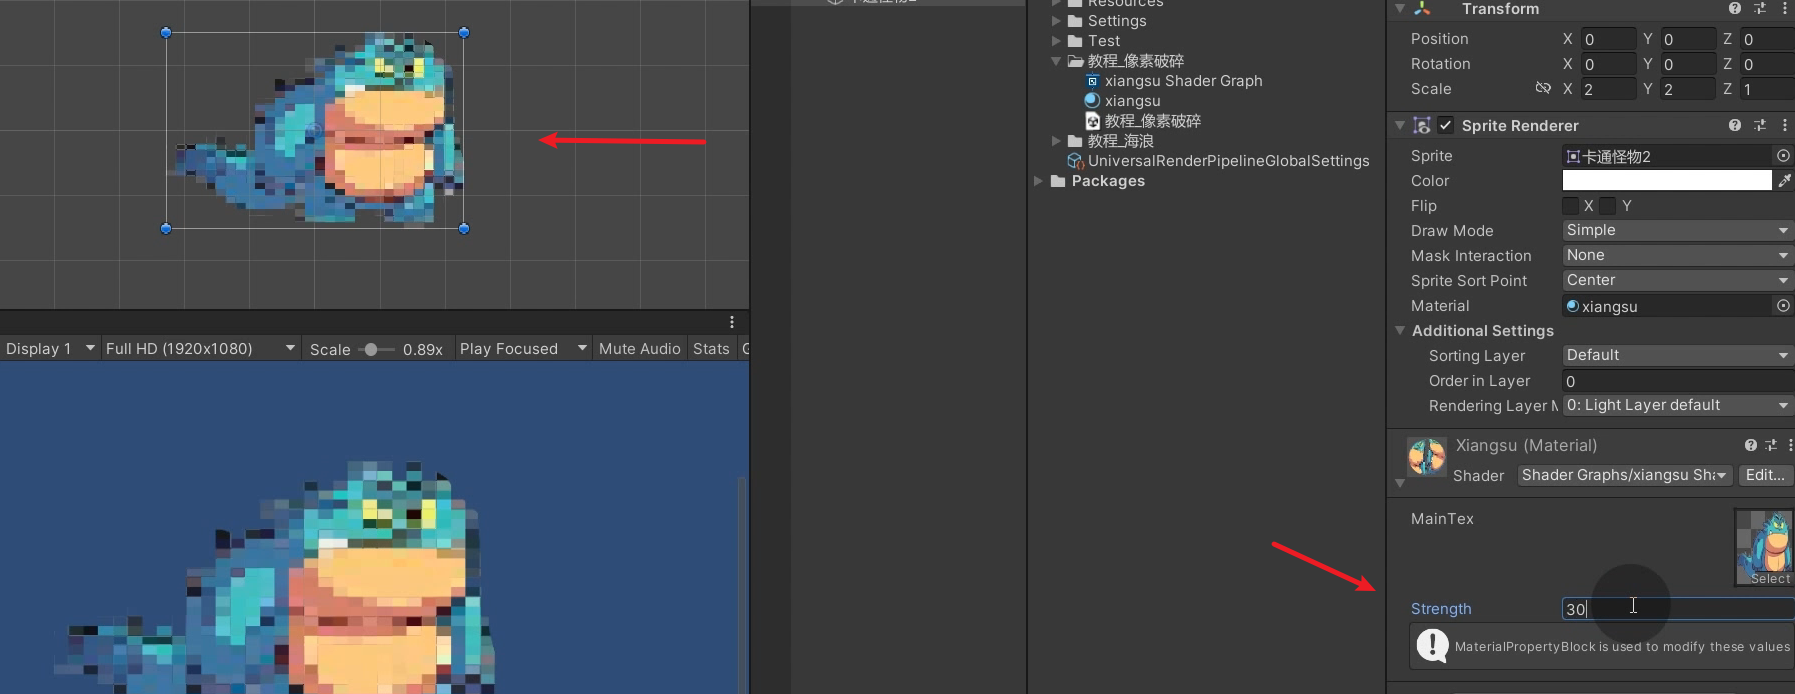Open Shader selection dropdown
The height and width of the screenshot is (694, 1795).
[x=1625, y=475]
